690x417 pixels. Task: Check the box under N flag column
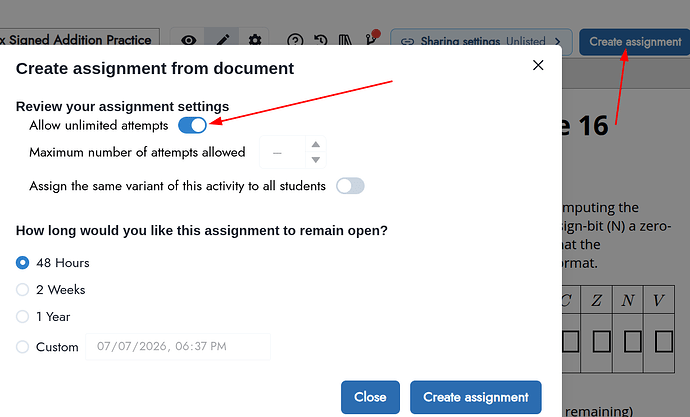(633, 341)
